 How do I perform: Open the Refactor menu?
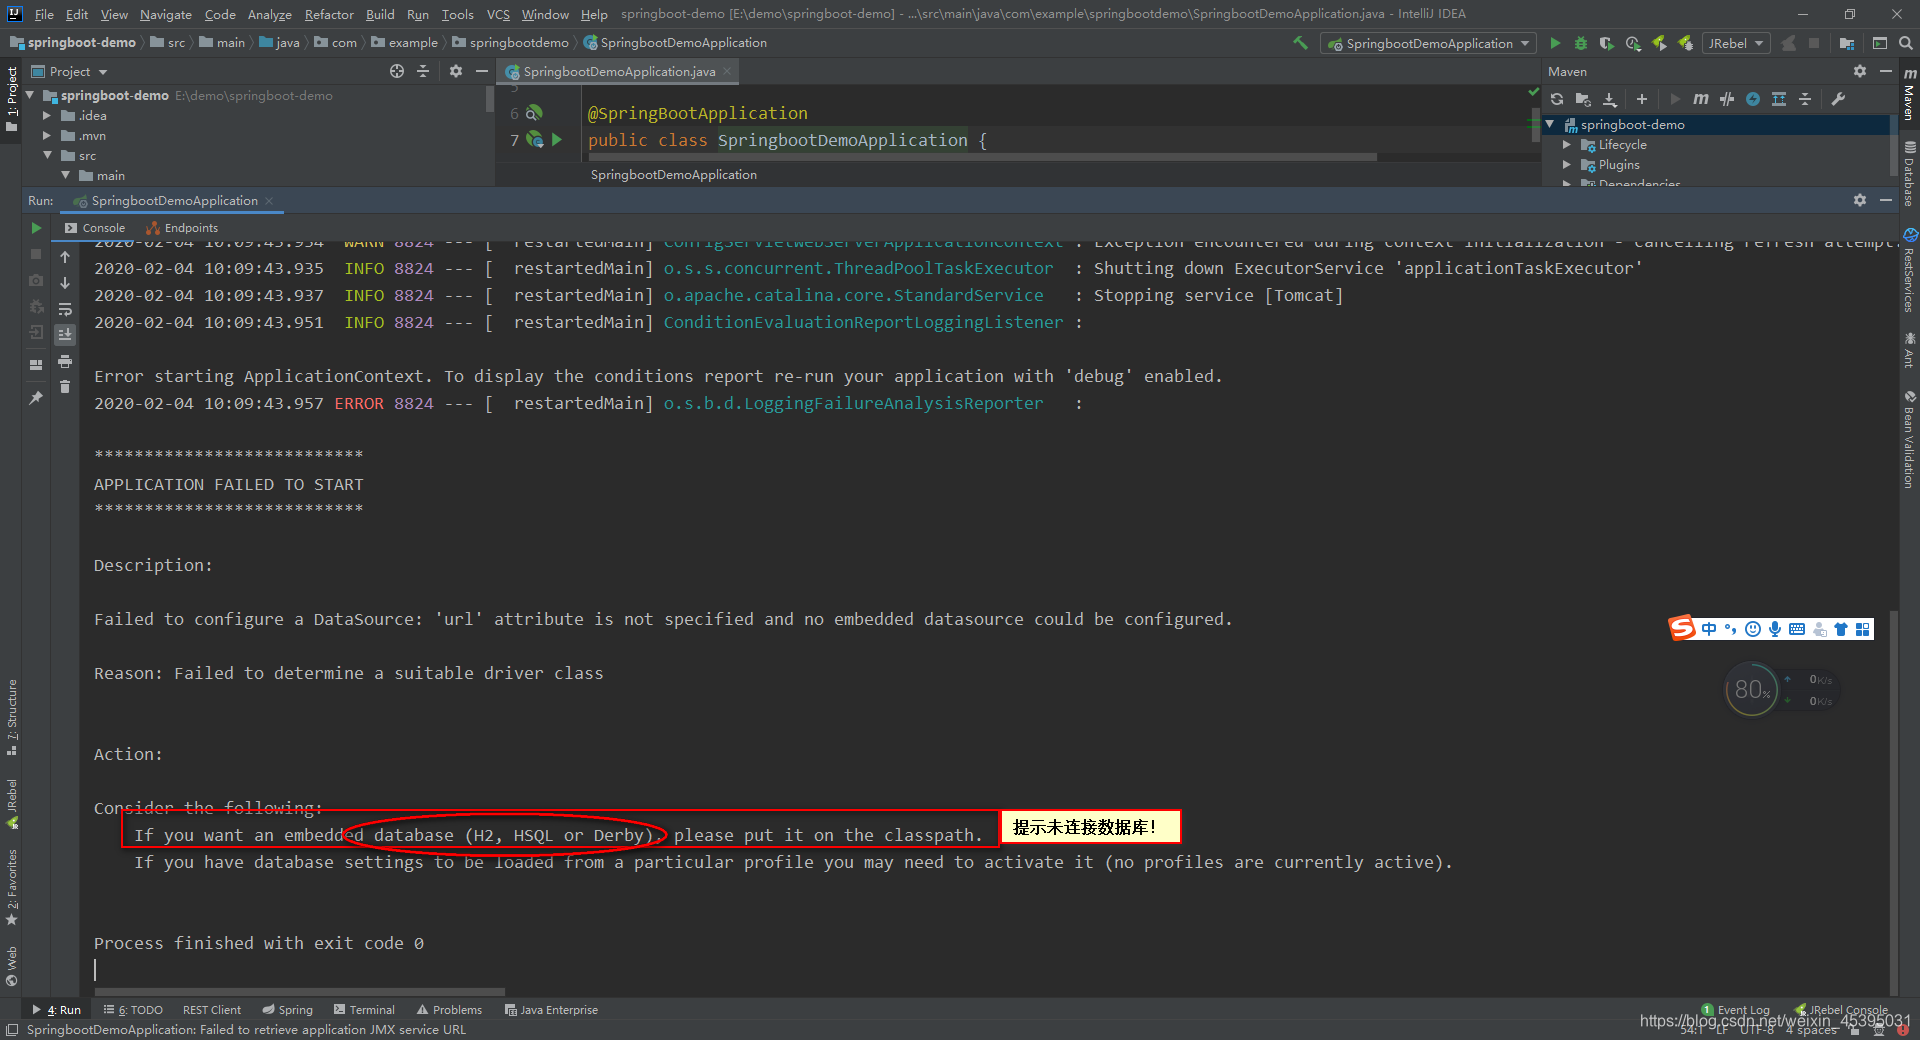[329, 14]
